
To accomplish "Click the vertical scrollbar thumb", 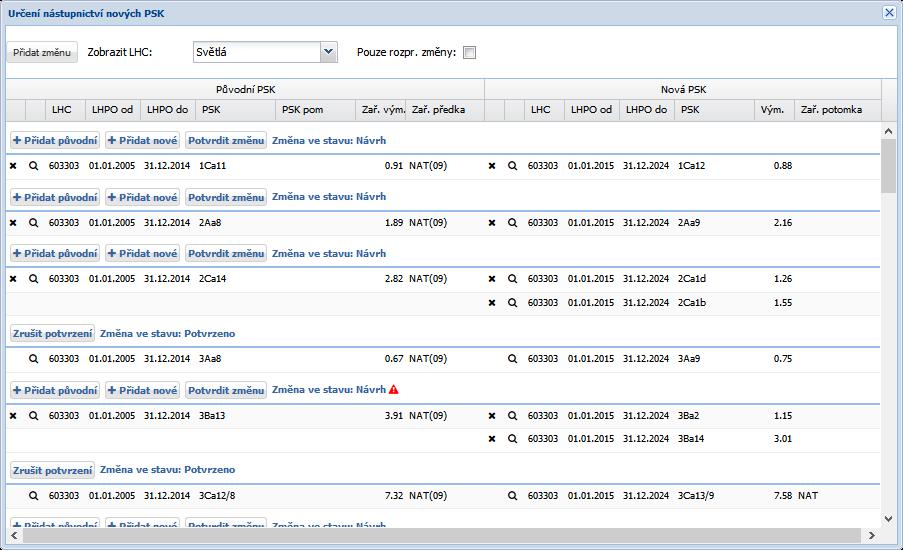I will 888,166.
